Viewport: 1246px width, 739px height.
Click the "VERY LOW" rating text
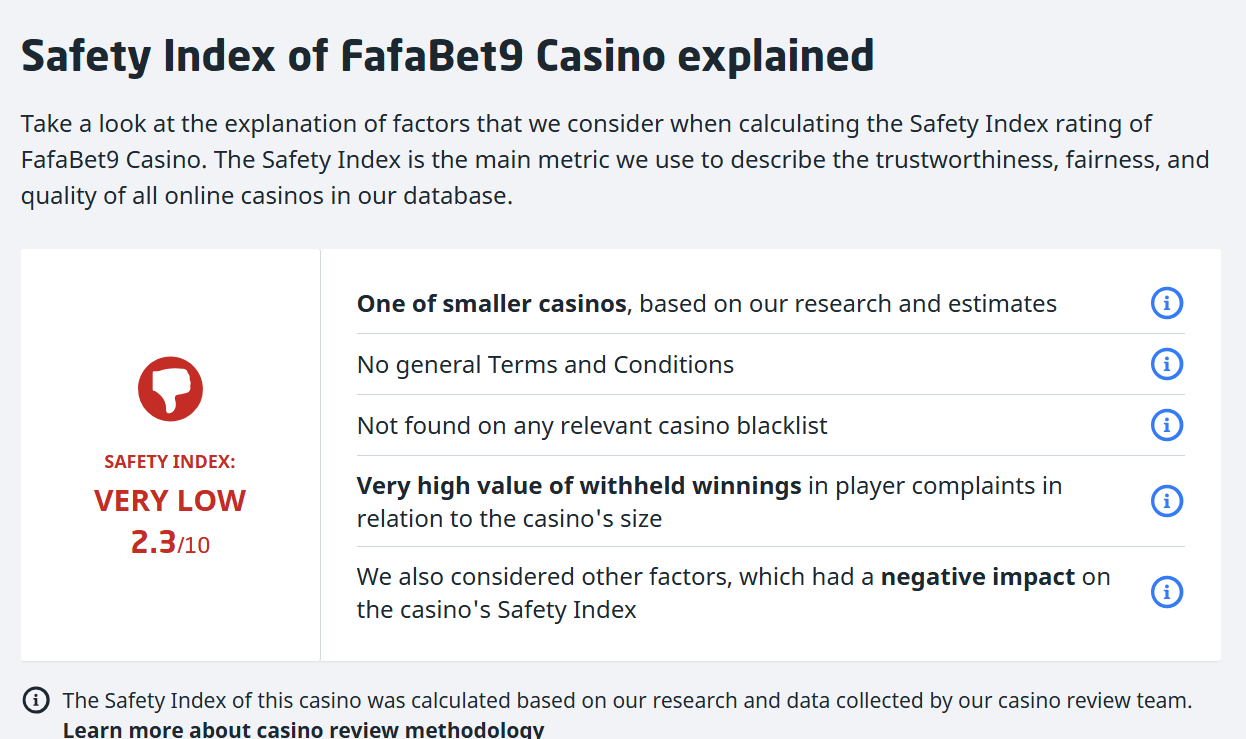click(x=170, y=500)
